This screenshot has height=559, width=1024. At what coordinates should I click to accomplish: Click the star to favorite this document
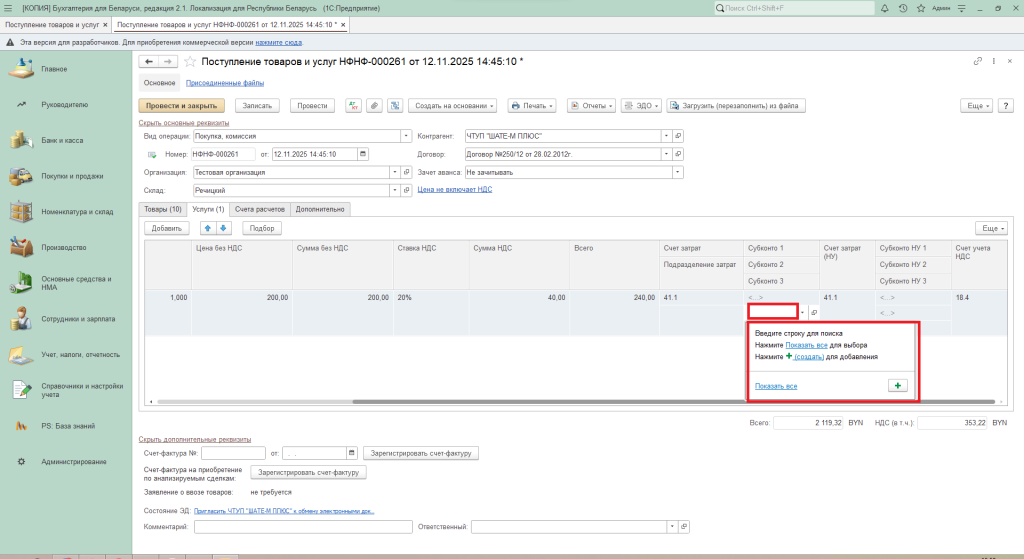[x=189, y=62]
